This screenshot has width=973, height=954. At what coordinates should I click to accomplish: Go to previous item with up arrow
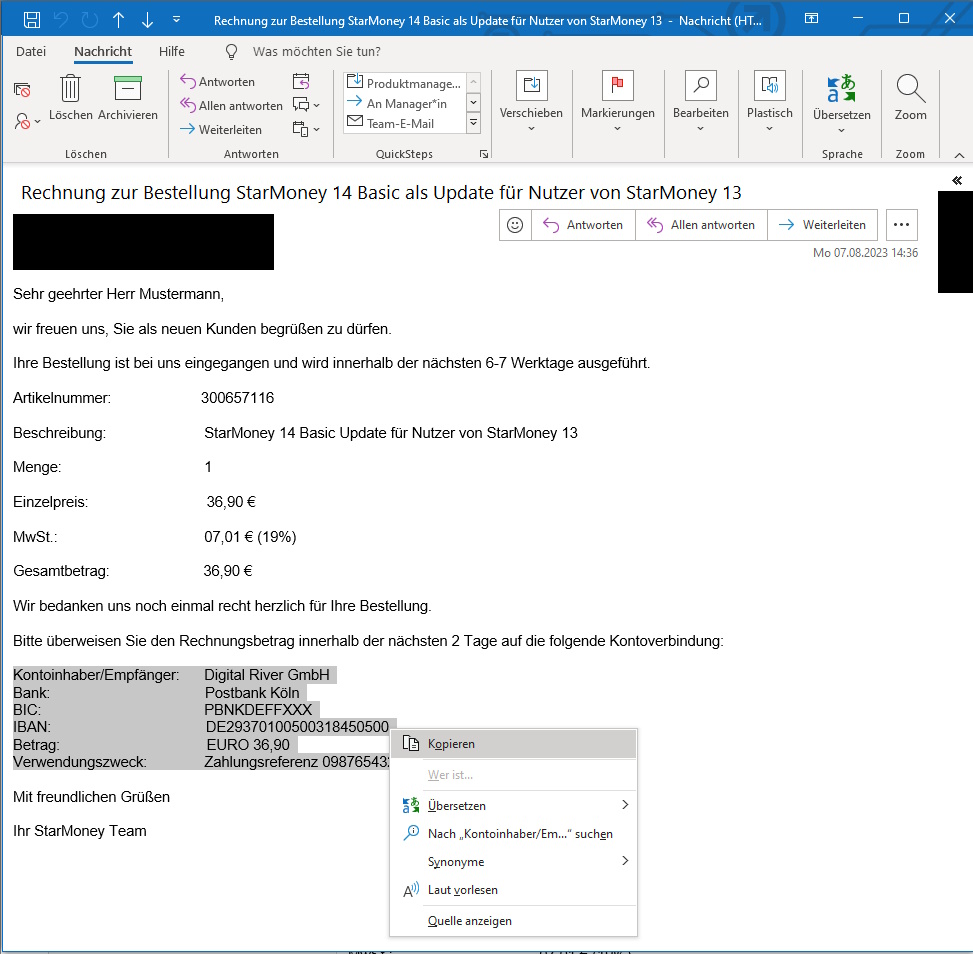tap(119, 20)
